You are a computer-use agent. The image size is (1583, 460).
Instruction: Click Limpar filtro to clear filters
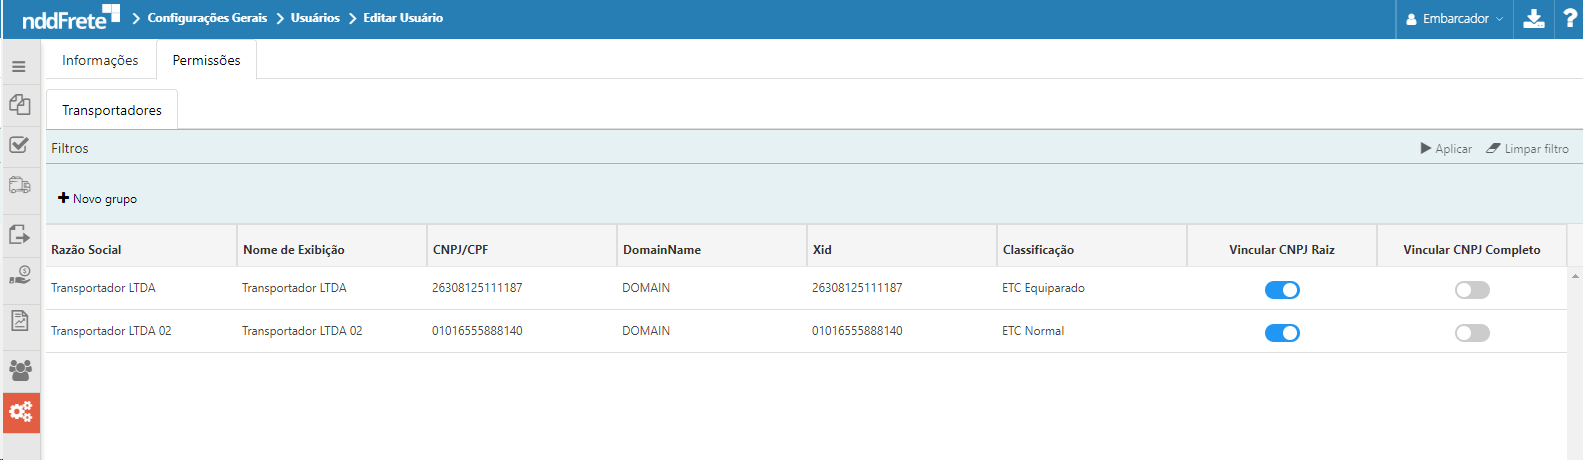coord(1527,149)
